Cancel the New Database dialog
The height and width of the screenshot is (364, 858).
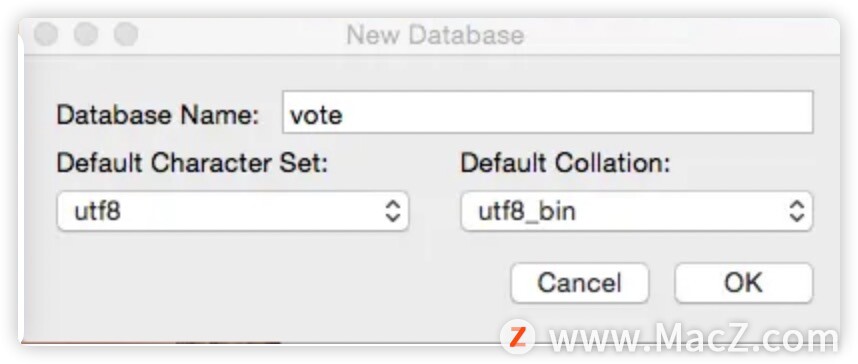click(x=579, y=283)
